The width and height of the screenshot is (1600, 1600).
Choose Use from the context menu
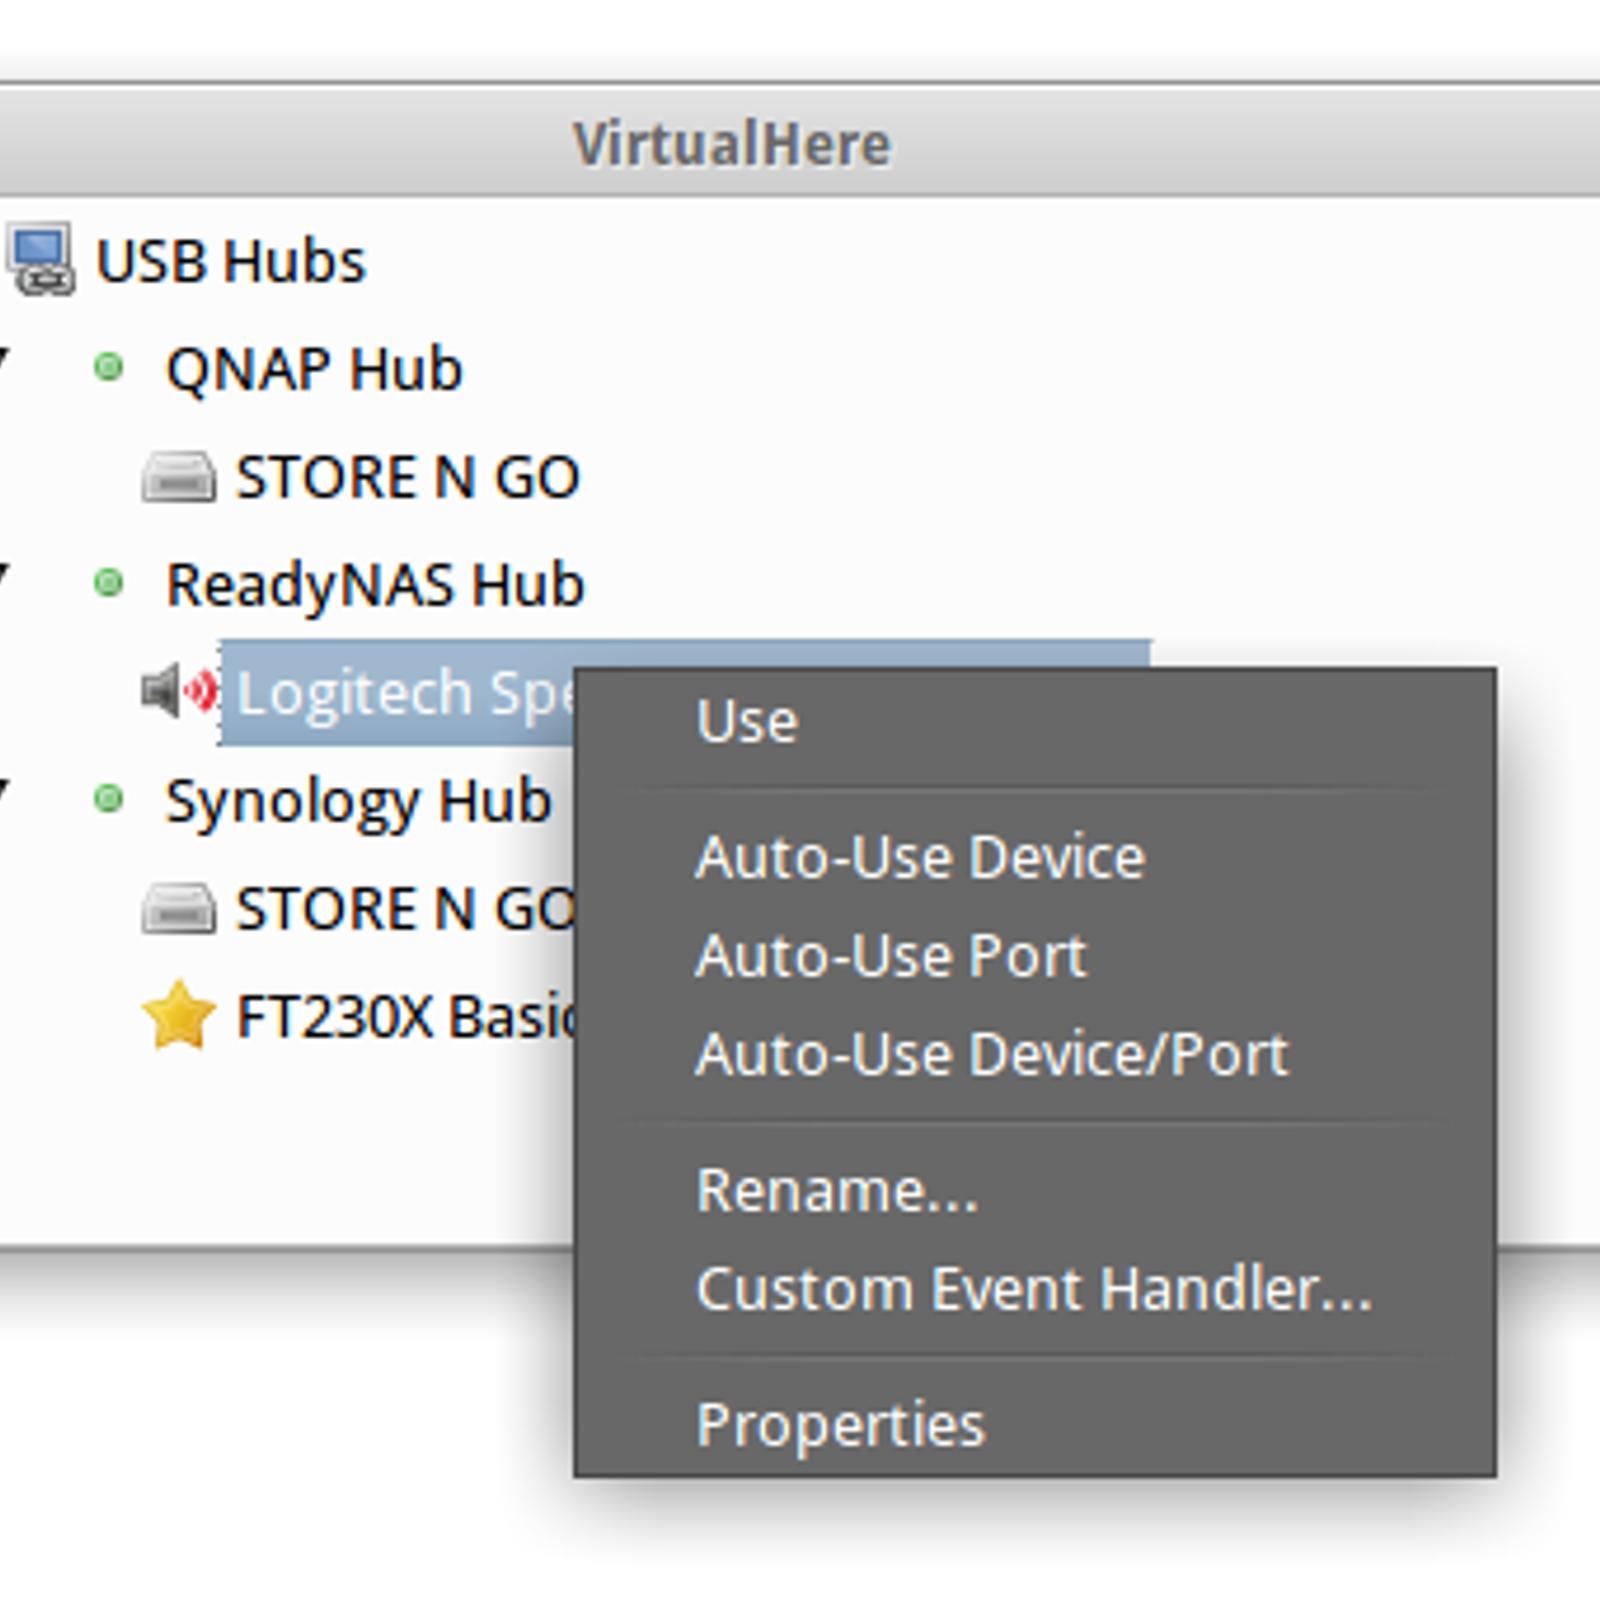point(1035,721)
